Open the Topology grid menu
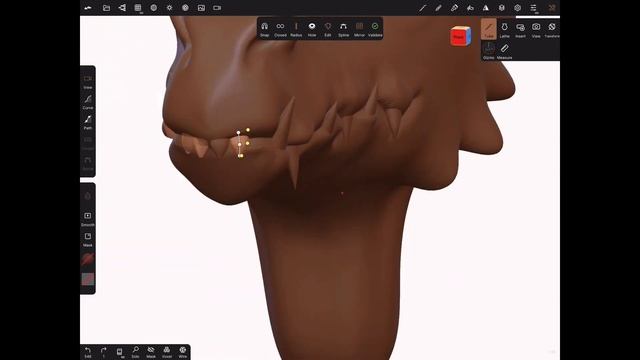The width and height of the screenshot is (640, 360). pos(138,8)
